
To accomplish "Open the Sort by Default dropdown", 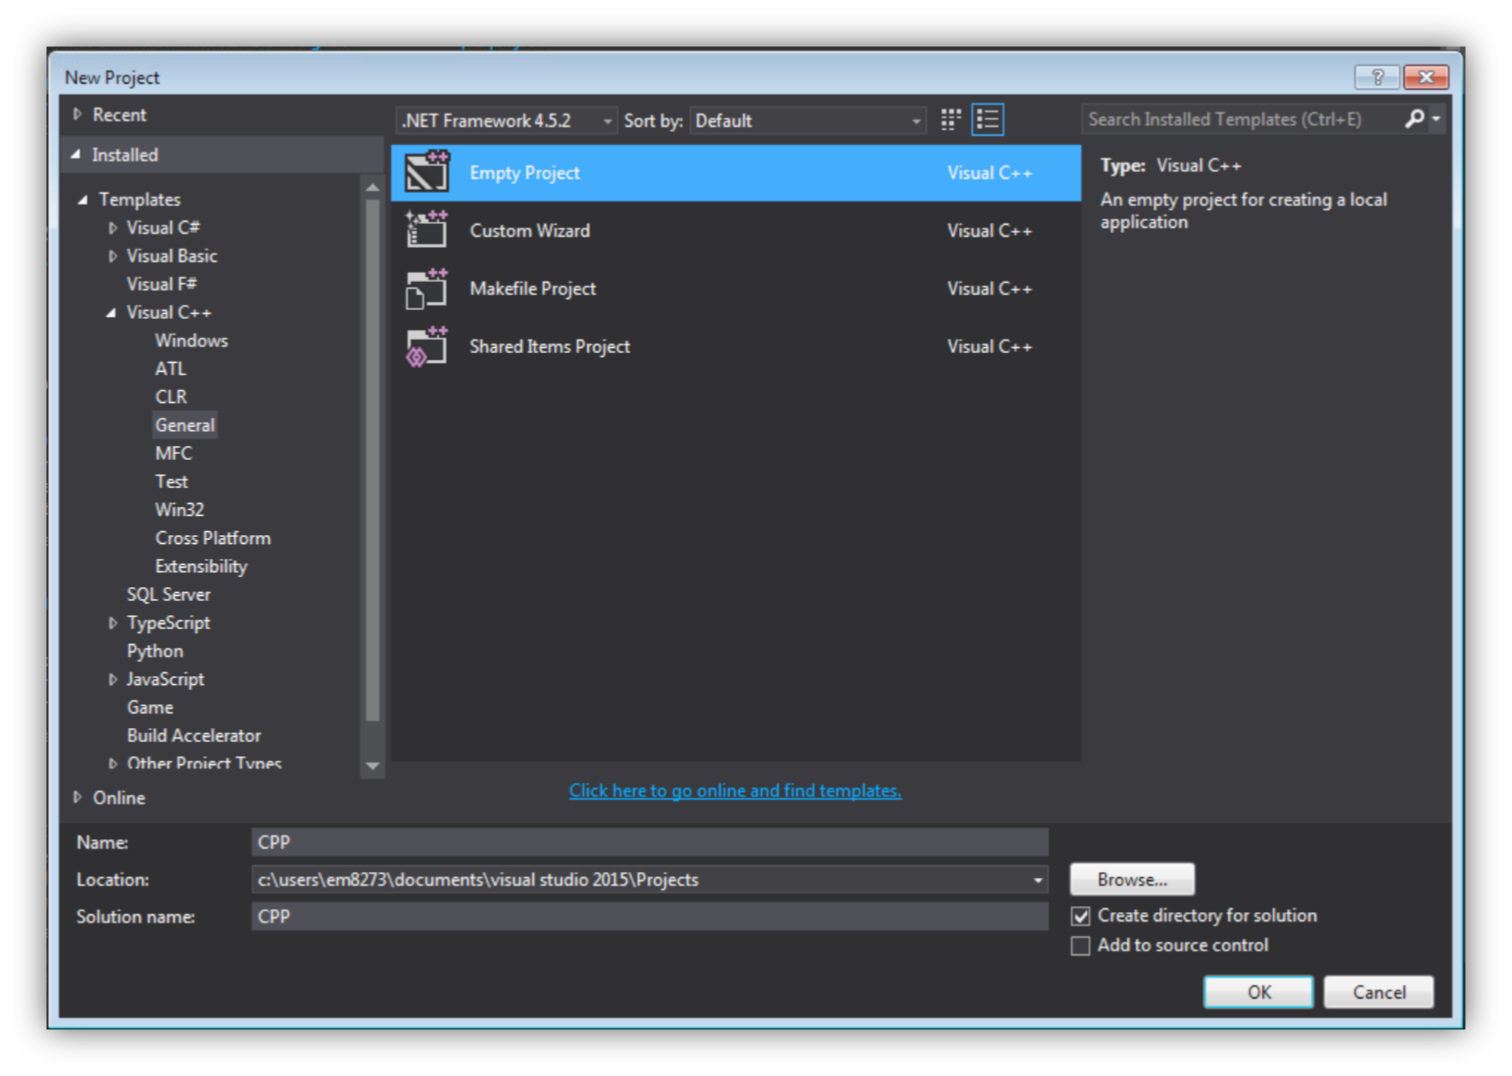I will click(x=808, y=121).
